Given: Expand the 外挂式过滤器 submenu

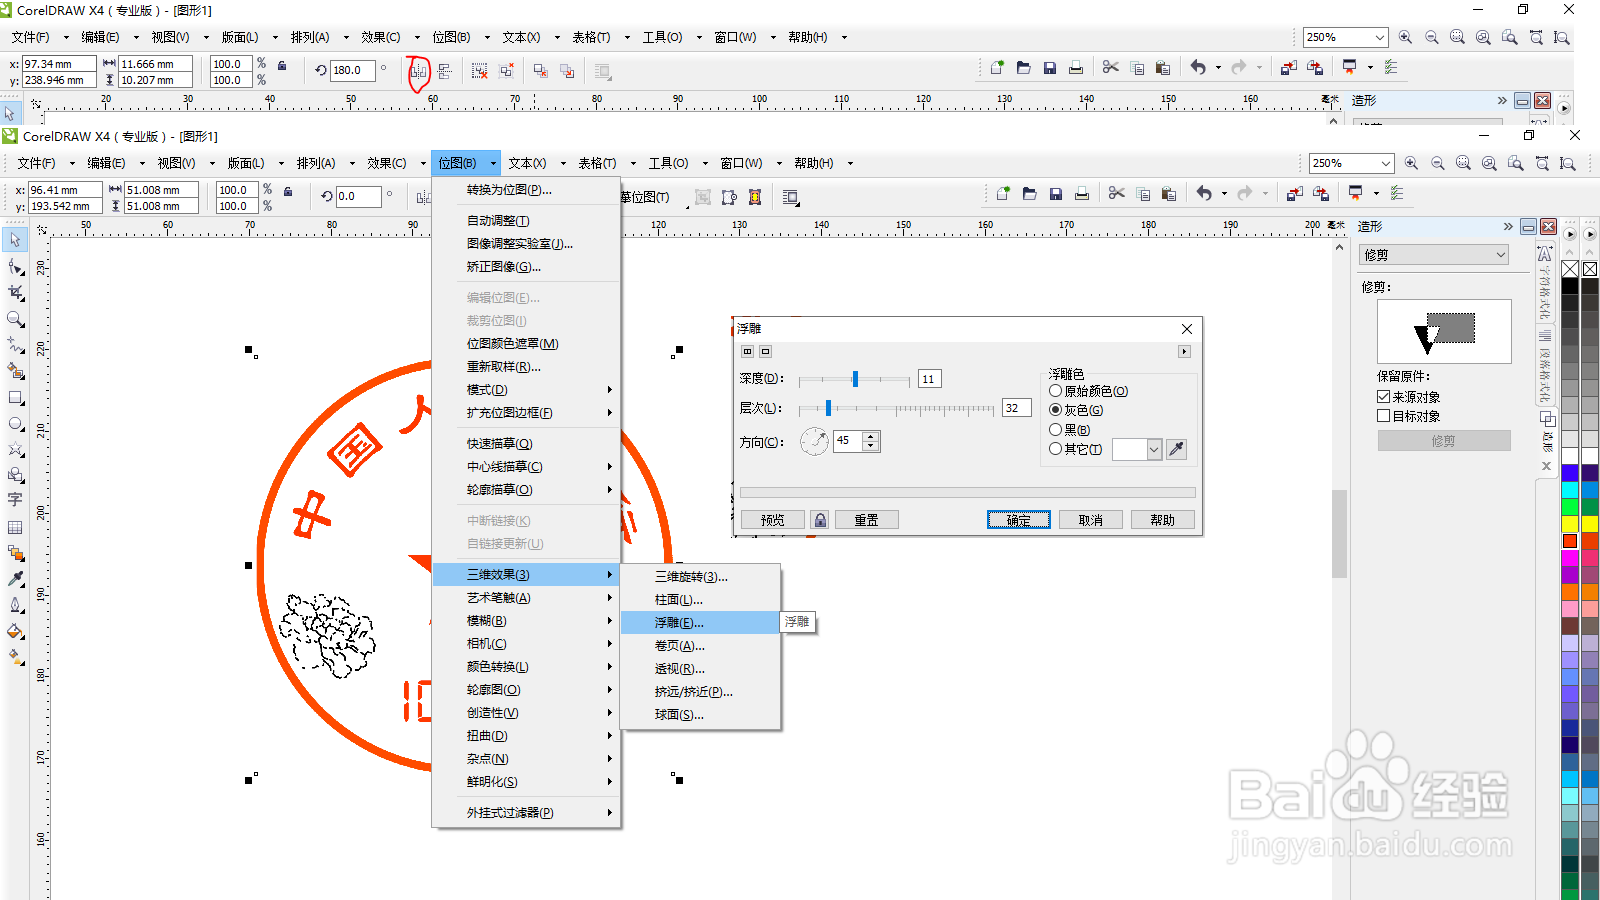Looking at the screenshot, I should click(x=526, y=813).
